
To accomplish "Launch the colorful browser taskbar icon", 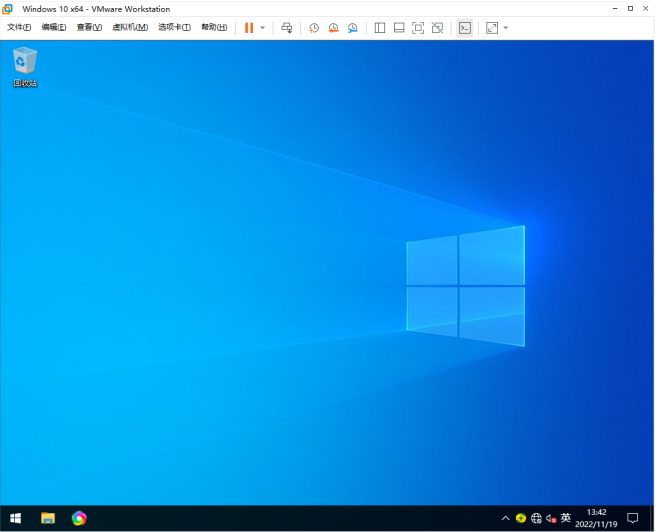I will pos(79,518).
